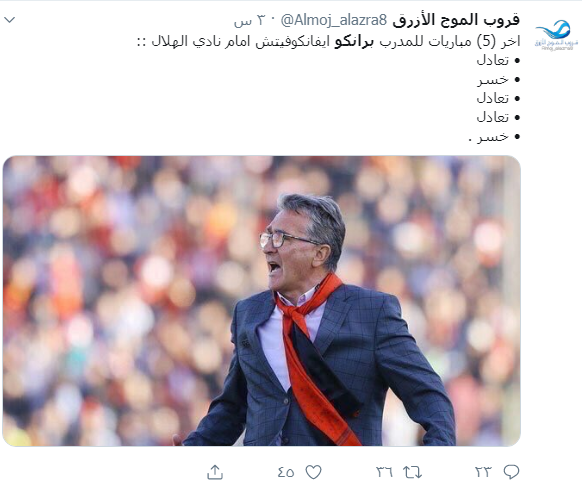View retweets count ٣٦
Viewport: 582px width, 496px height.
coord(385,472)
